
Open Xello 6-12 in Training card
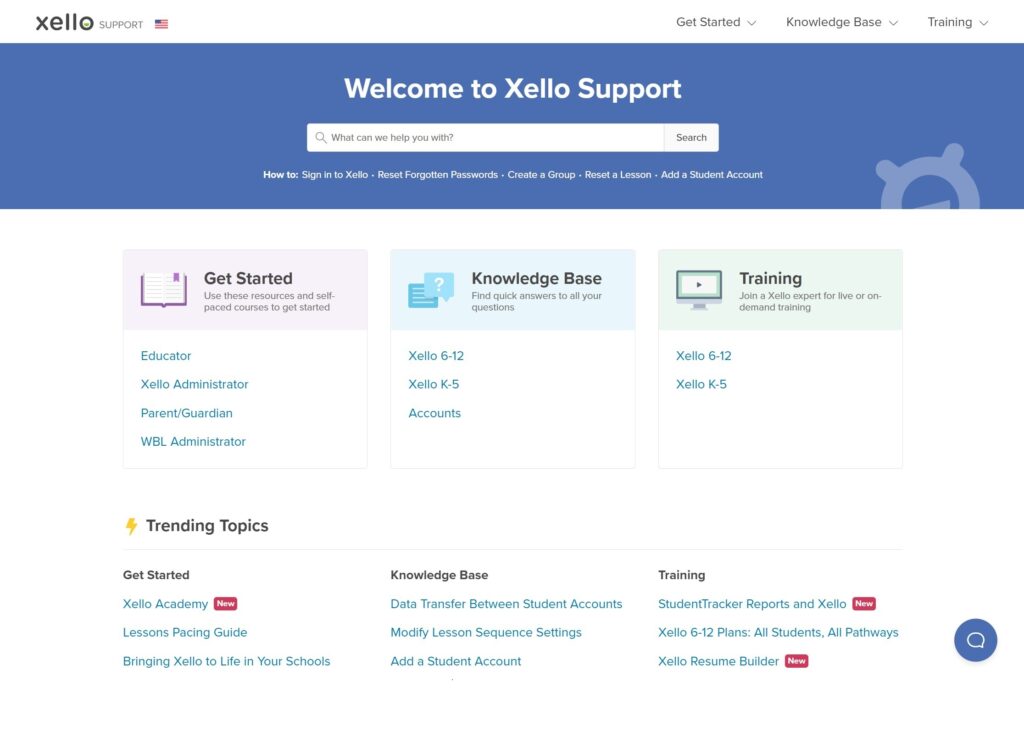point(704,356)
